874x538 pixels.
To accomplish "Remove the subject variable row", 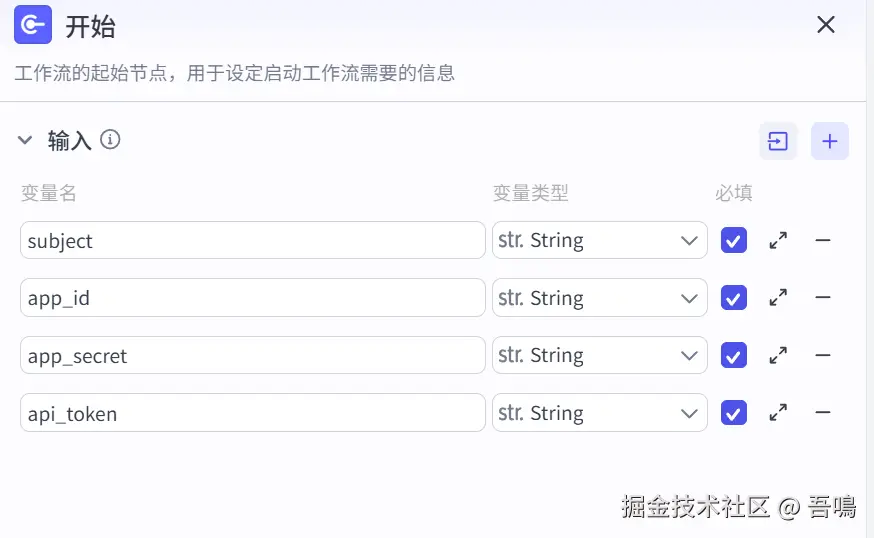I will click(x=823, y=240).
